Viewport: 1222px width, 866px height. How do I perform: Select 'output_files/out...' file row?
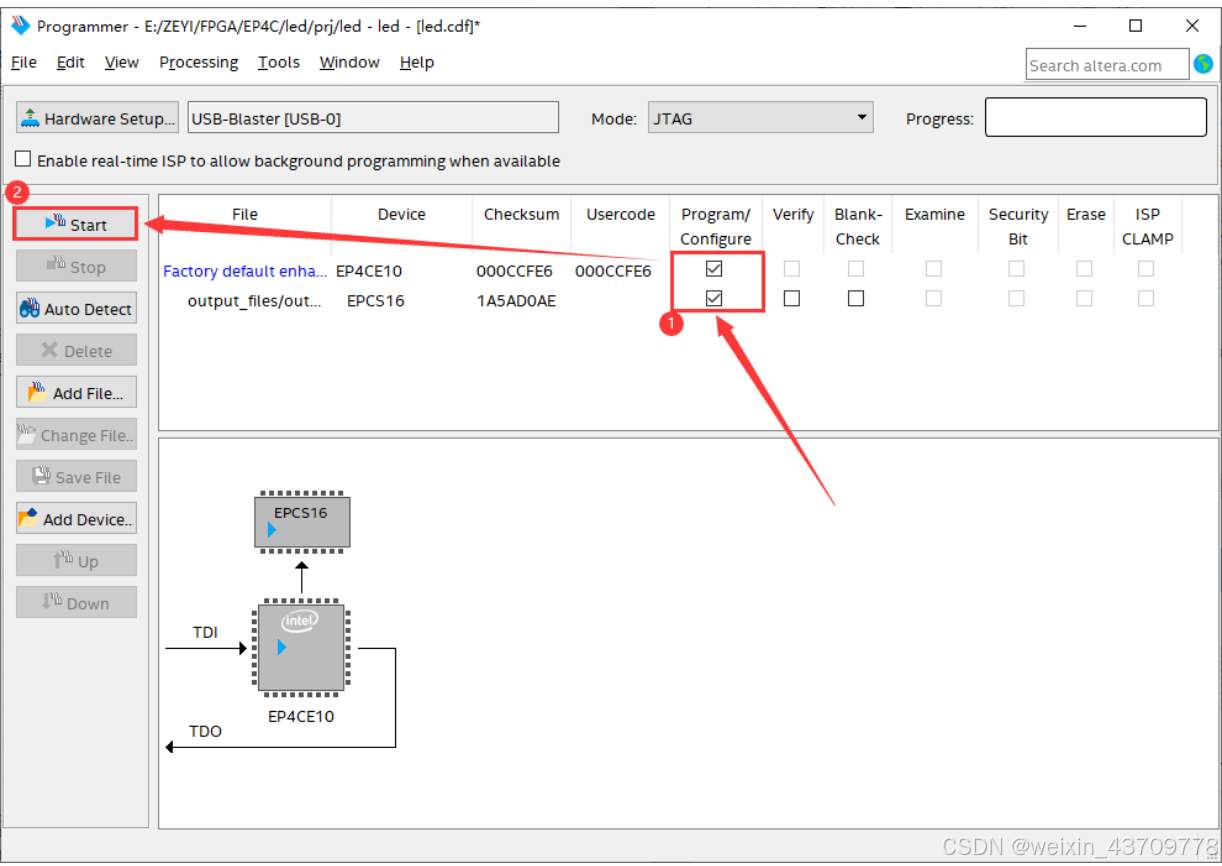(x=254, y=300)
